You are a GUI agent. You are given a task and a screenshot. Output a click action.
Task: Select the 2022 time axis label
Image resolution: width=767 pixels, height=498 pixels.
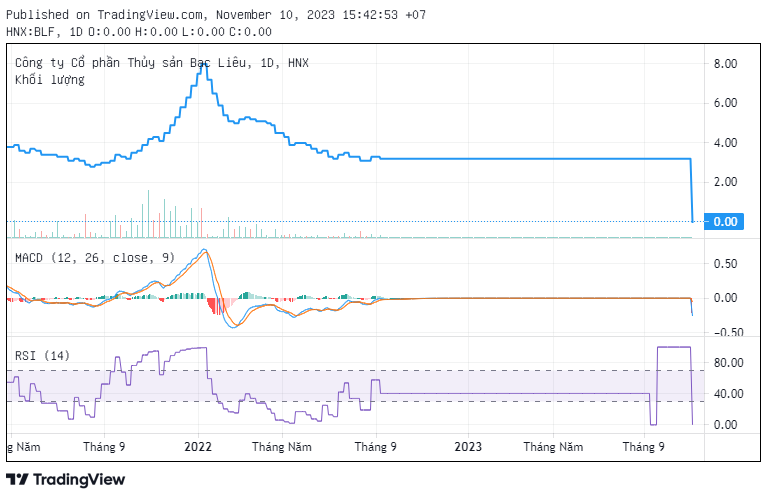(199, 447)
